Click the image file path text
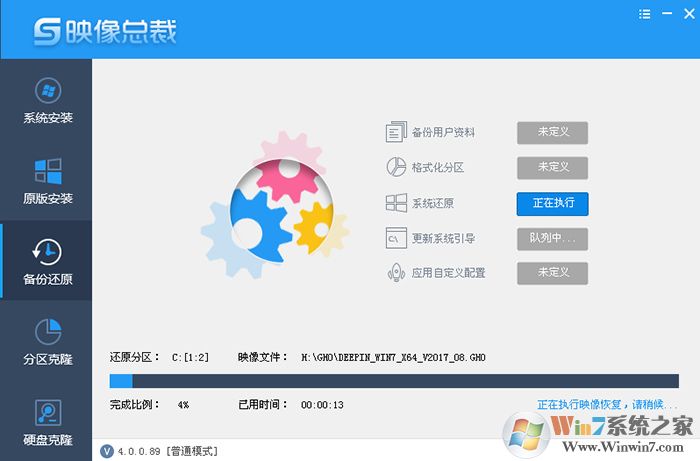700x461 pixels. (x=392, y=357)
